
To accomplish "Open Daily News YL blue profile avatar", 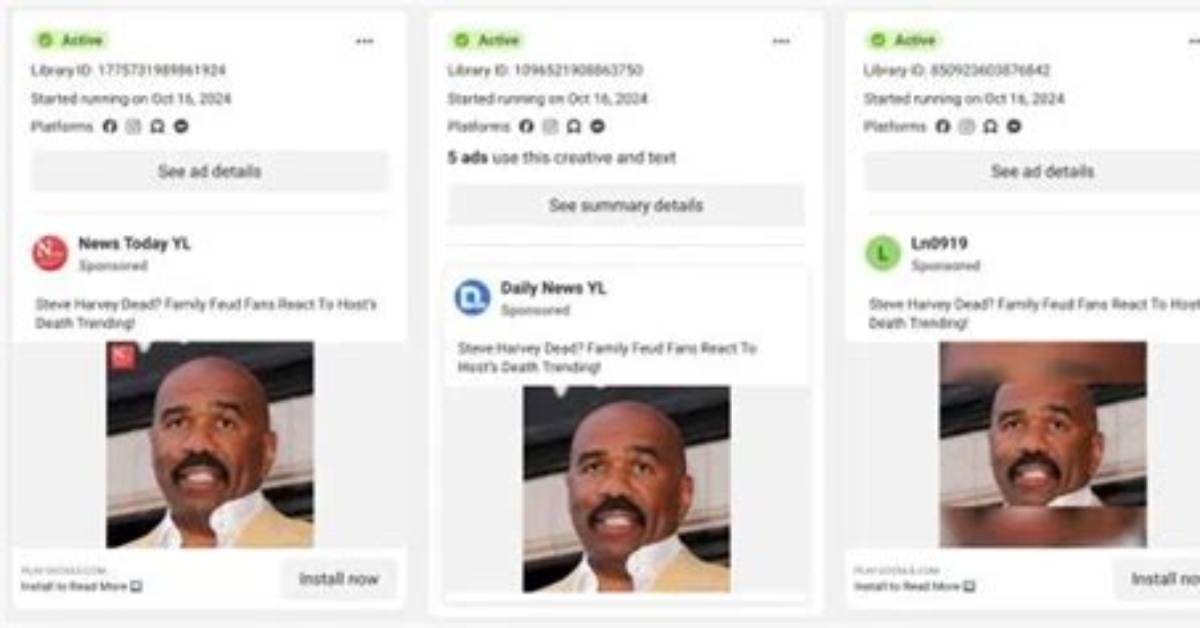I will (x=472, y=297).
